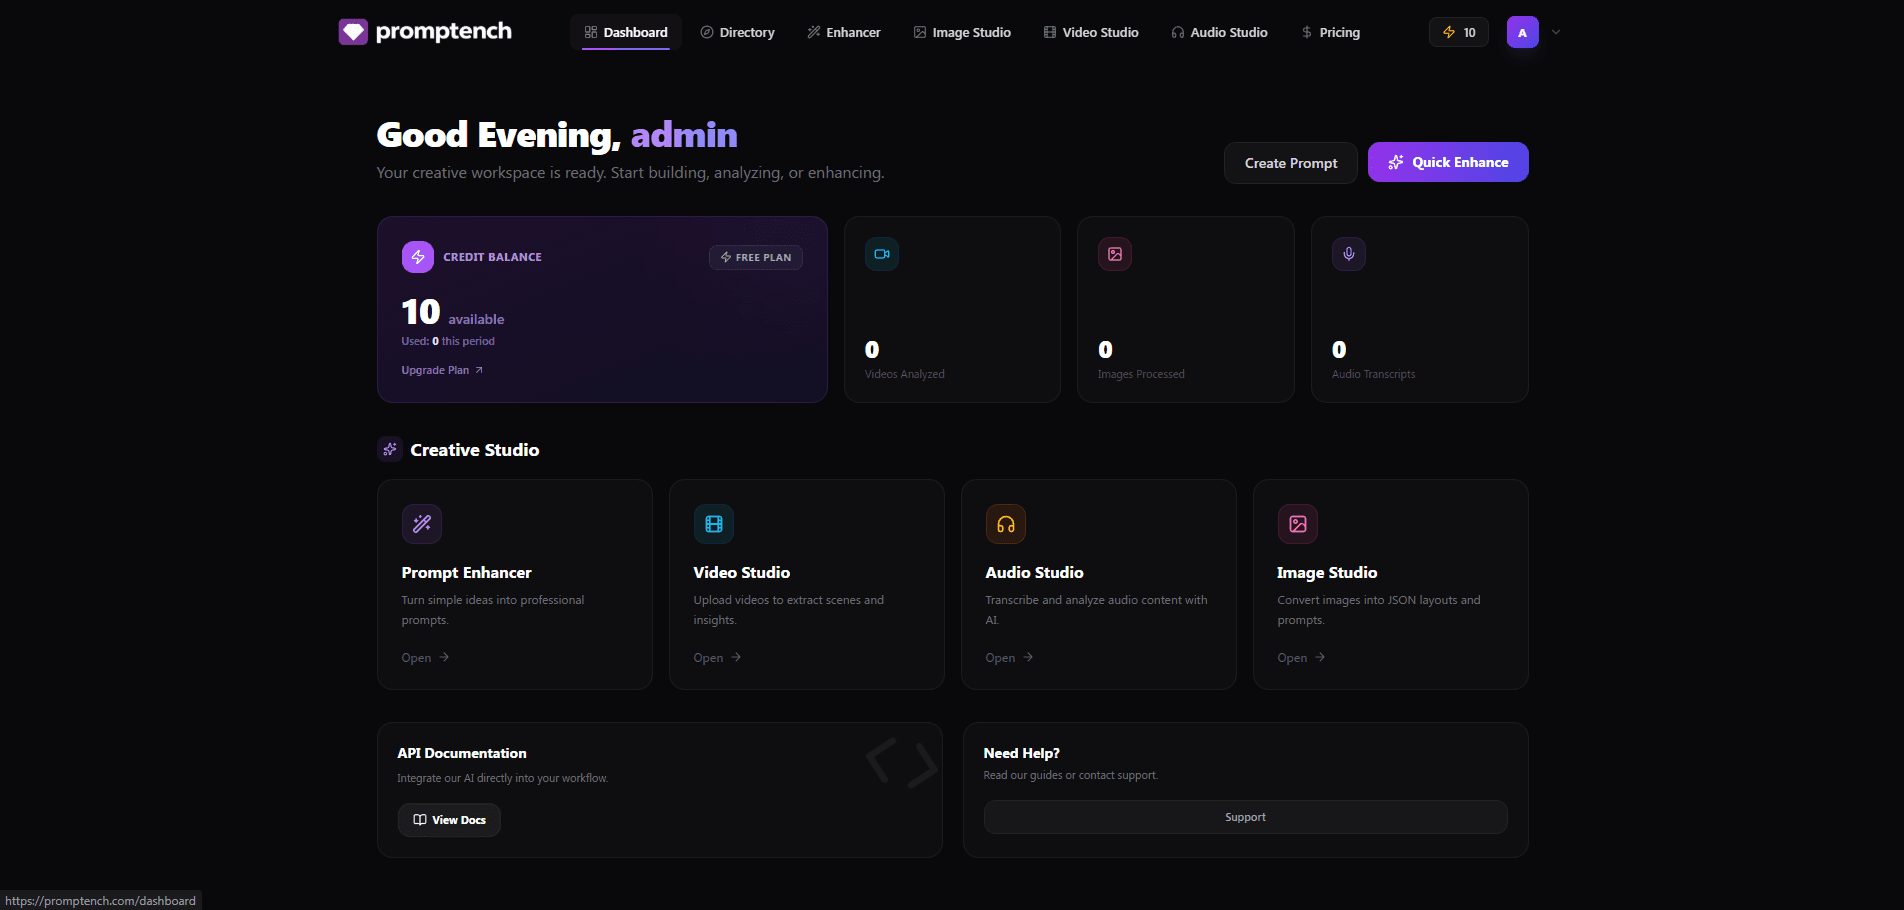
Task: Click the Quick Enhance button
Action: click(x=1447, y=161)
